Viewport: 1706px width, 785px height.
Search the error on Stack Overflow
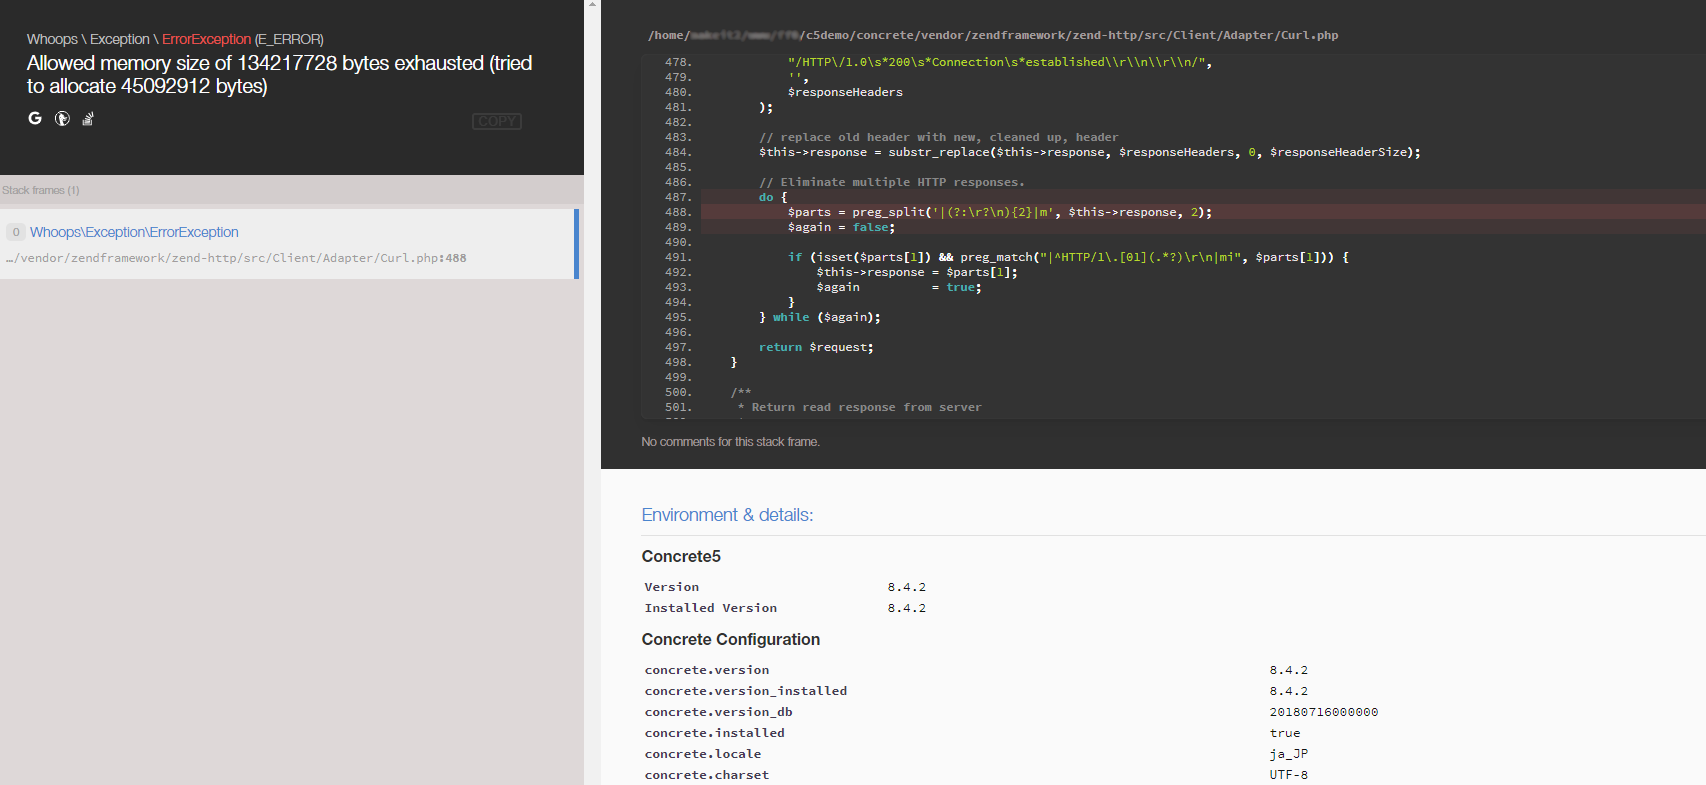[x=88, y=118]
